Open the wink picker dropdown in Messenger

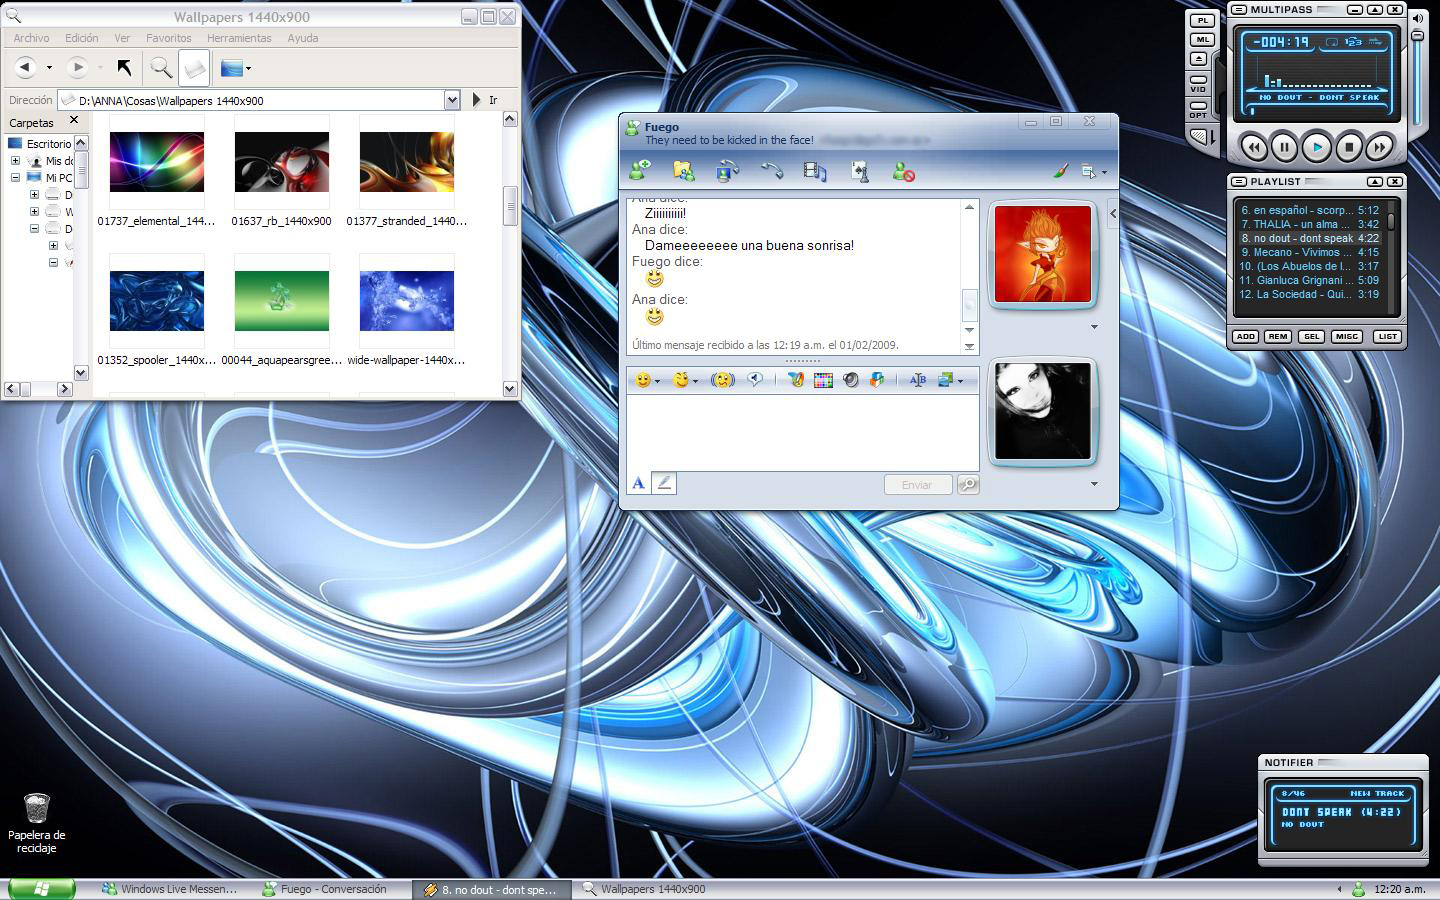(x=695, y=381)
